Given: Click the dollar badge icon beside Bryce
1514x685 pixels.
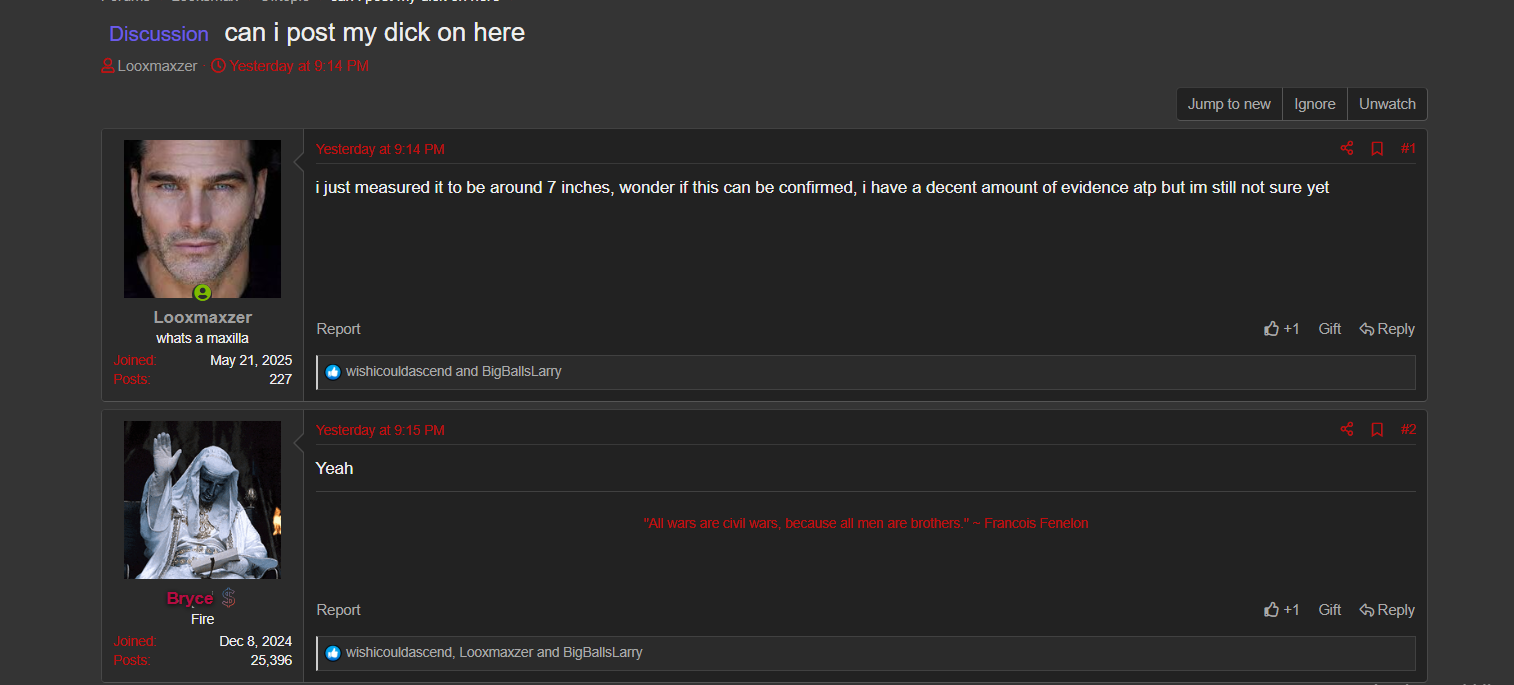Looking at the screenshot, I should click(x=228, y=598).
